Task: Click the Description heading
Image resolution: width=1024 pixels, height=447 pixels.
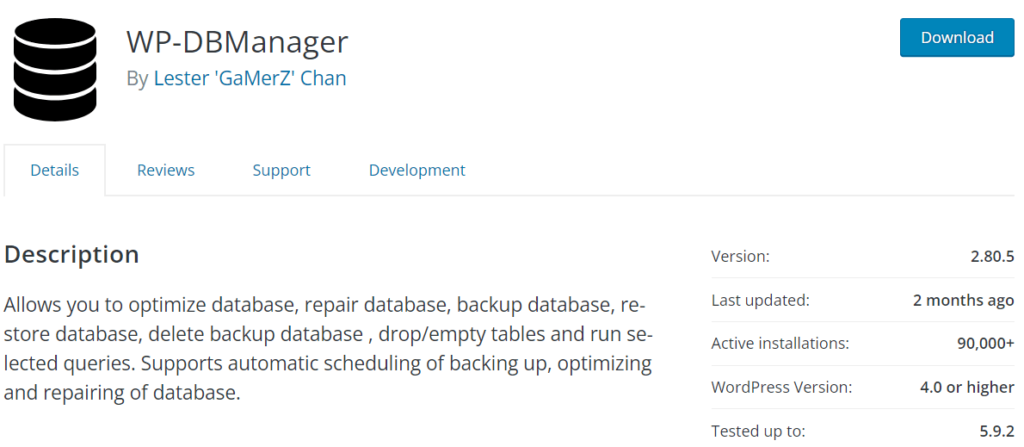Action: (72, 254)
